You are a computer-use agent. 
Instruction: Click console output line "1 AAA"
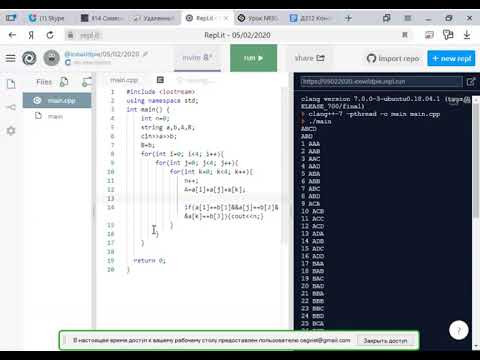pyautogui.click(x=310, y=144)
